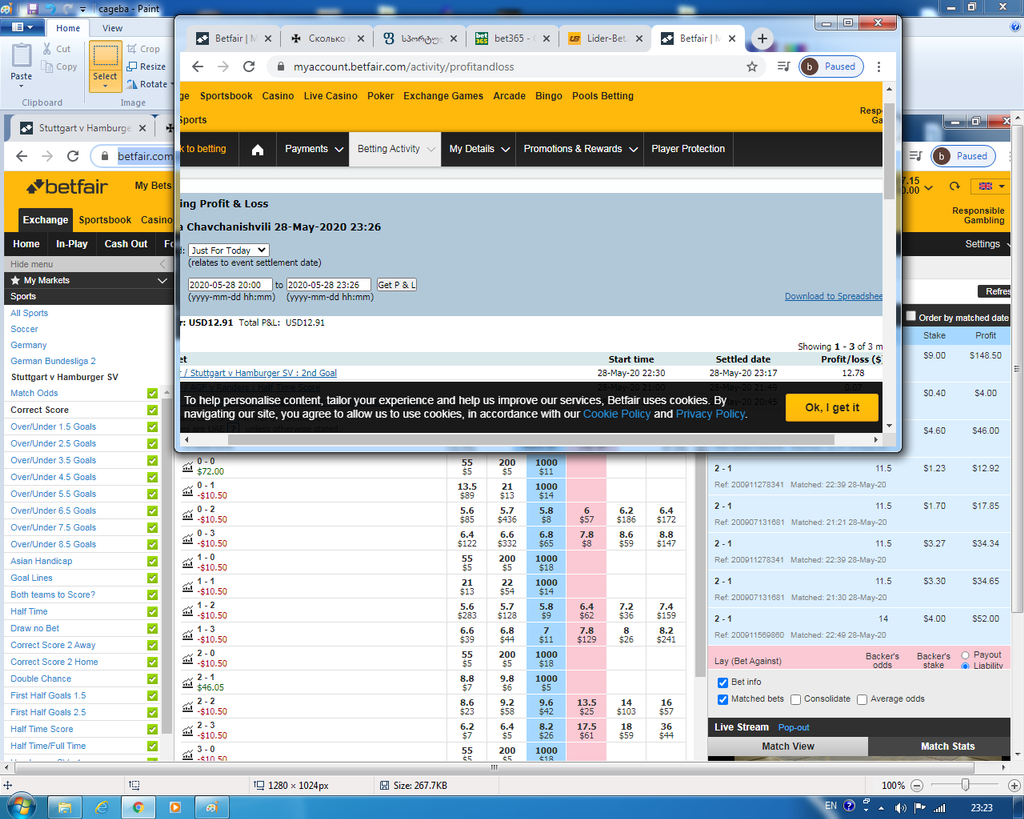Zoom in with Paint's plus button

coord(1014,786)
